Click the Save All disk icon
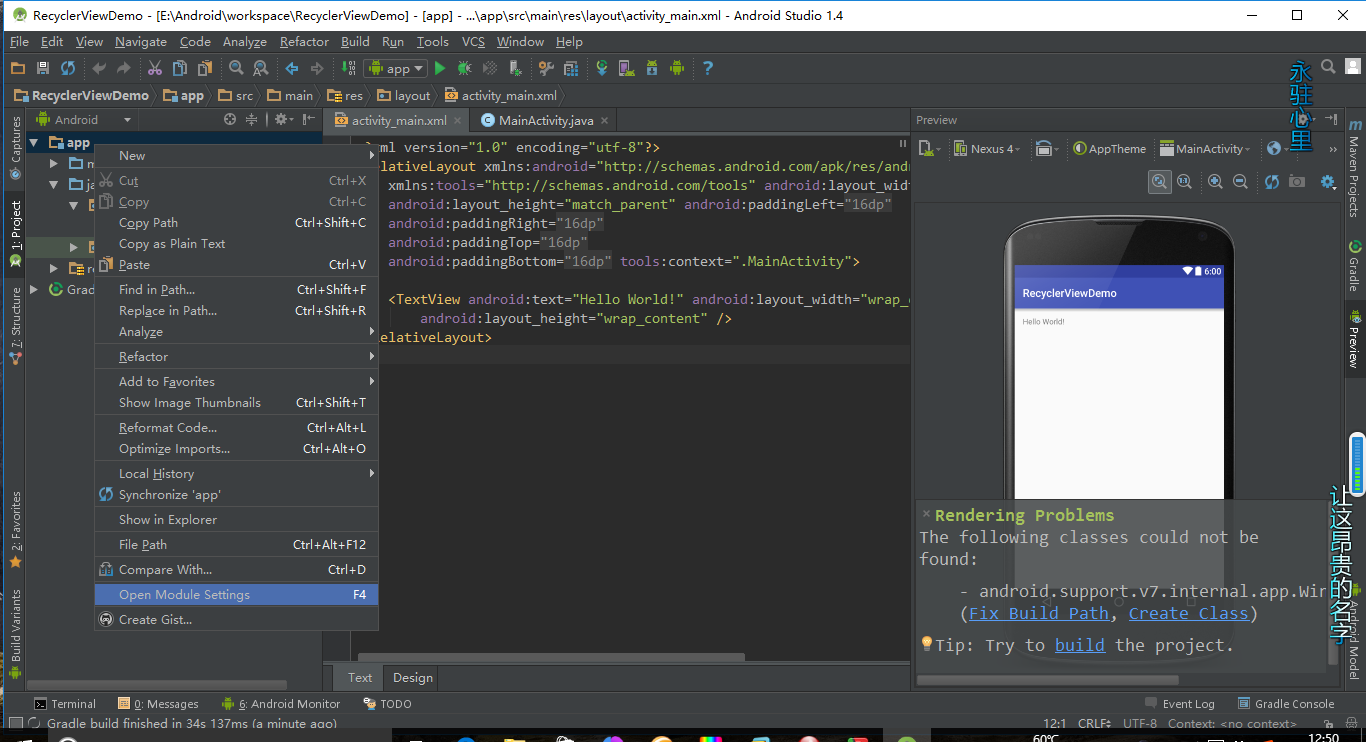 point(42,68)
